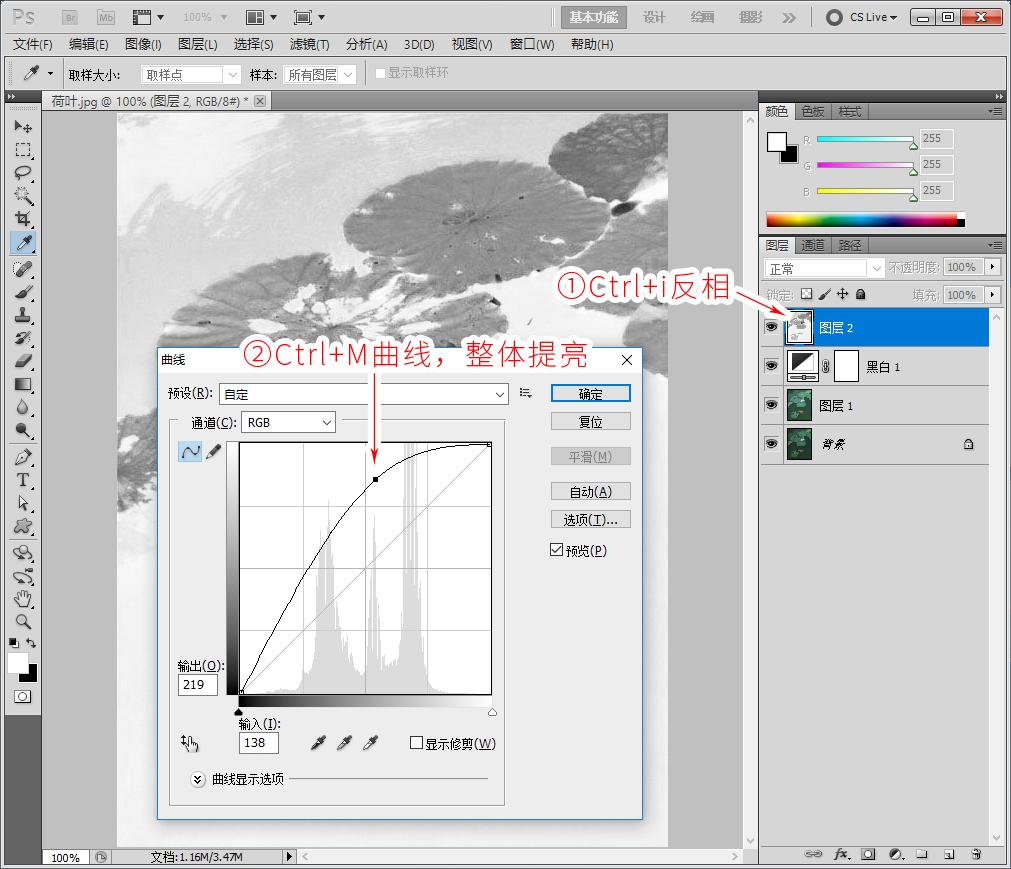Viewport: 1011px width, 869px height.
Task: Toggle the lock all padlock icon
Action: click(x=860, y=294)
